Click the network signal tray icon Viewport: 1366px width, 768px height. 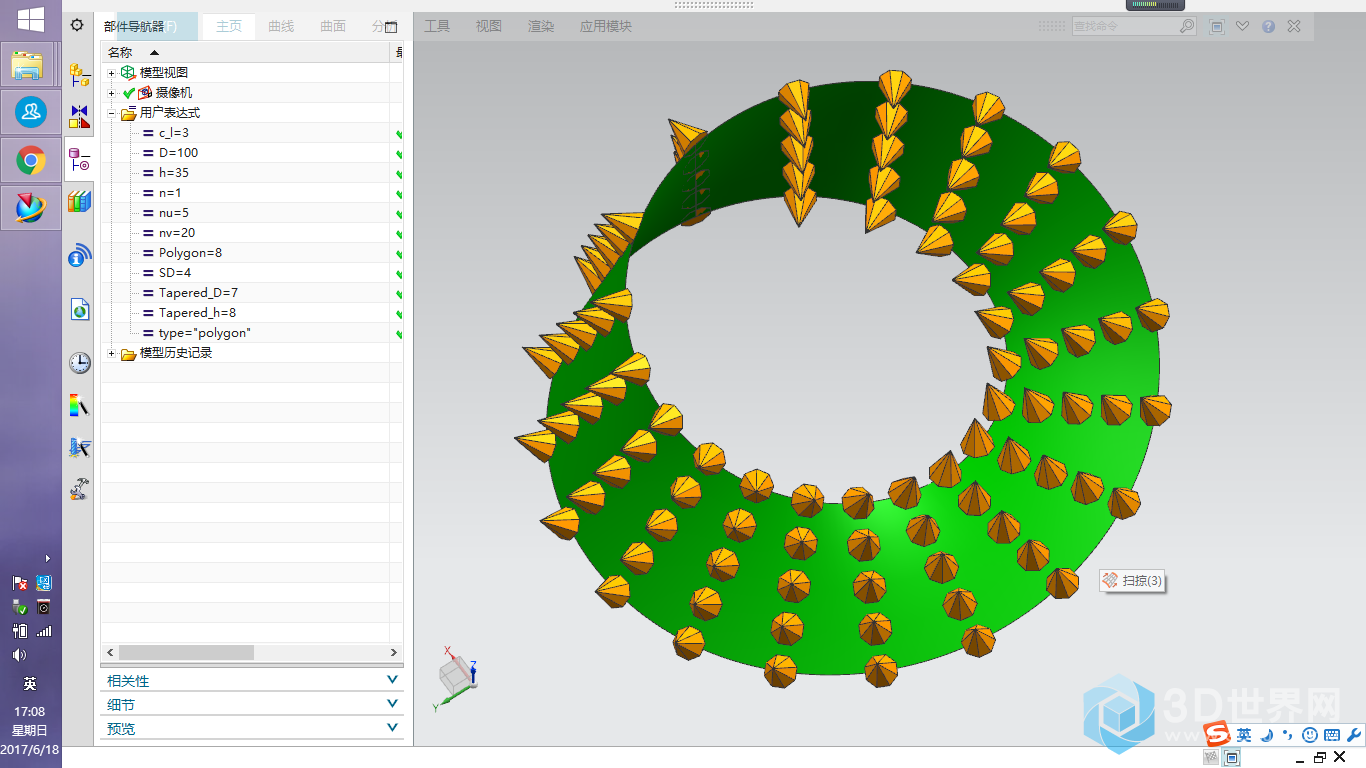click(x=44, y=631)
